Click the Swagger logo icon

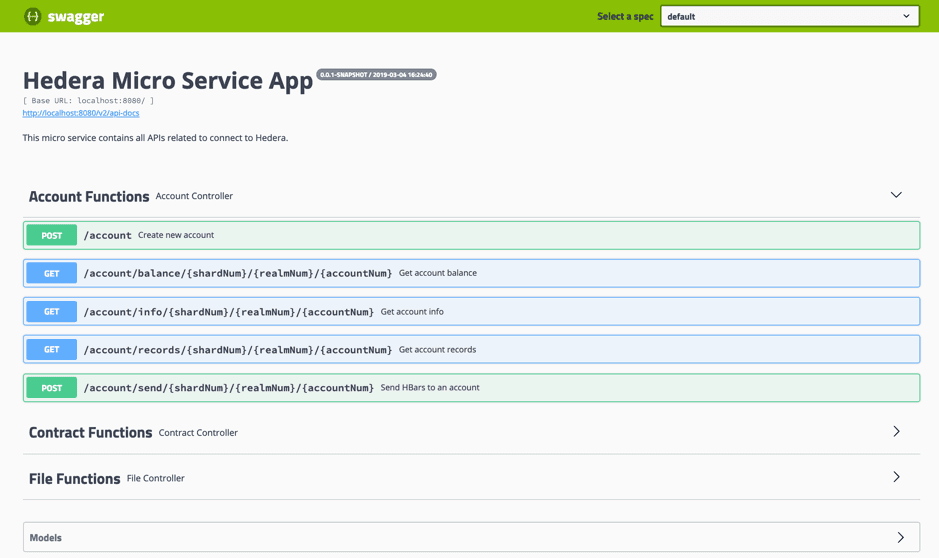[x=32, y=16]
